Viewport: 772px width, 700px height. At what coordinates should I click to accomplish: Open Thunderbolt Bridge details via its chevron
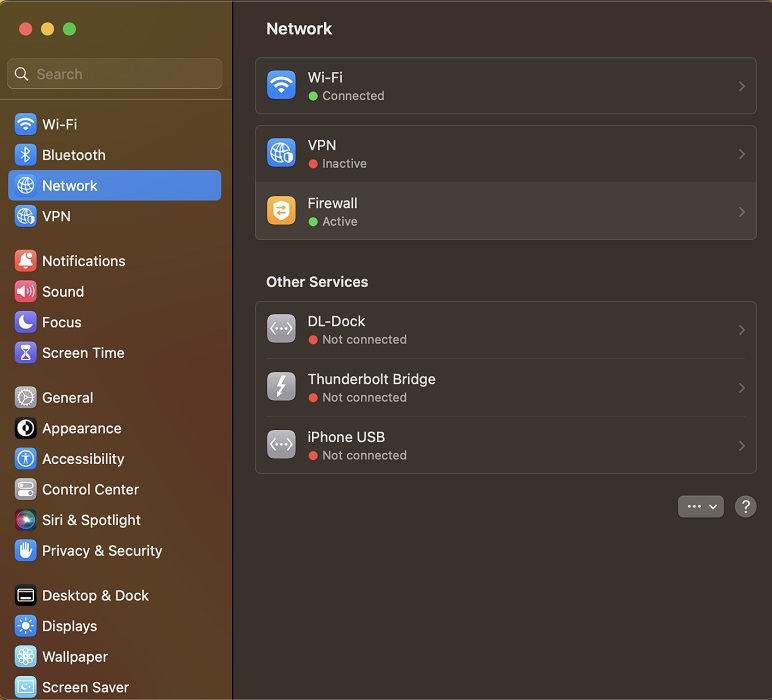pyautogui.click(x=741, y=388)
